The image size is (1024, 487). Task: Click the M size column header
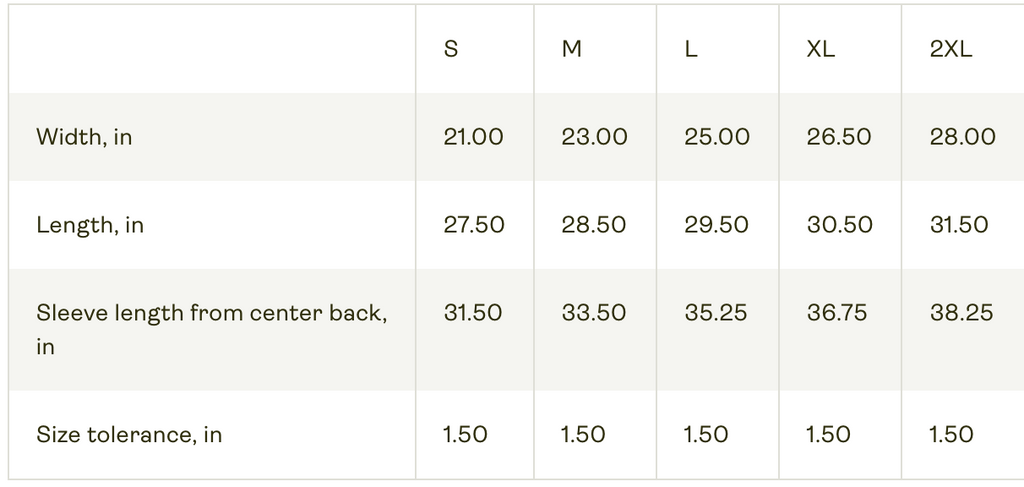tap(572, 49)
